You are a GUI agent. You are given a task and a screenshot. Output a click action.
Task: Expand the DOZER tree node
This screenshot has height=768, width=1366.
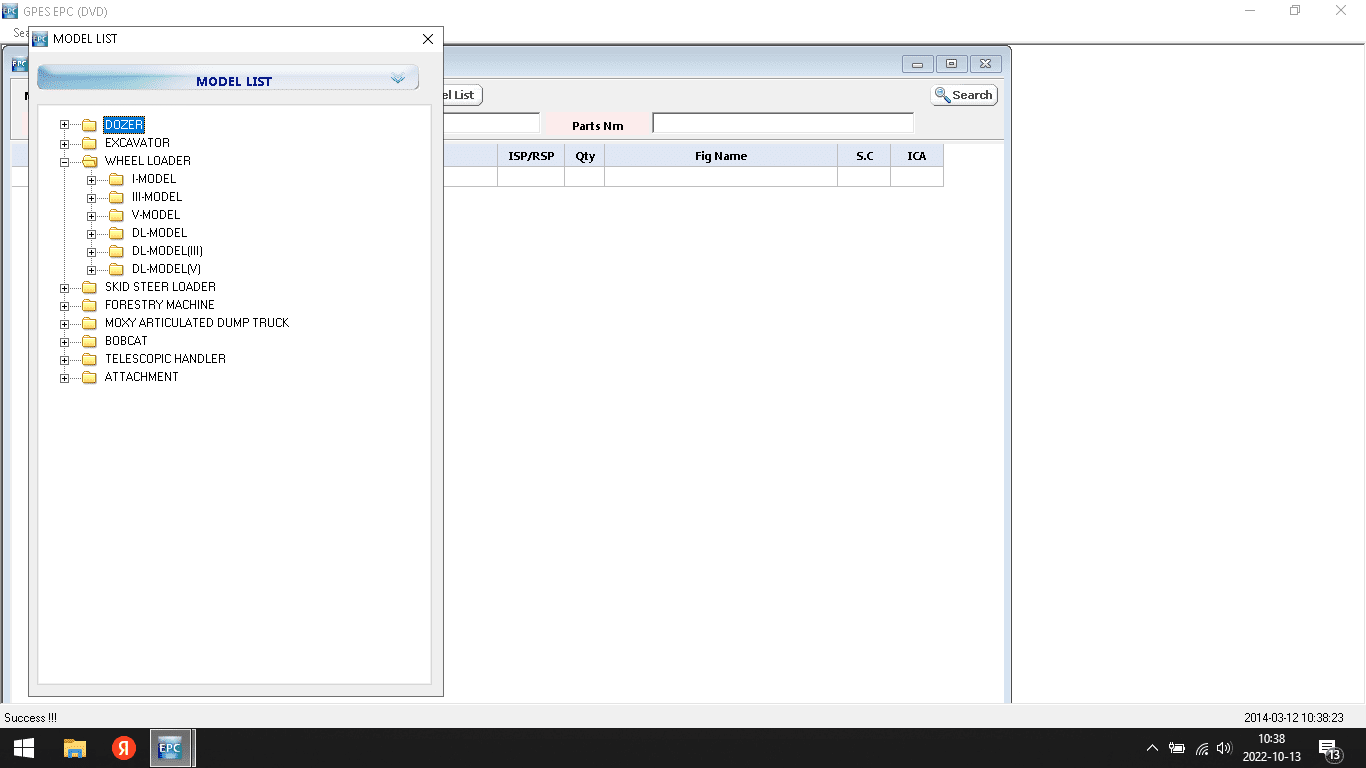click(65, 125)
